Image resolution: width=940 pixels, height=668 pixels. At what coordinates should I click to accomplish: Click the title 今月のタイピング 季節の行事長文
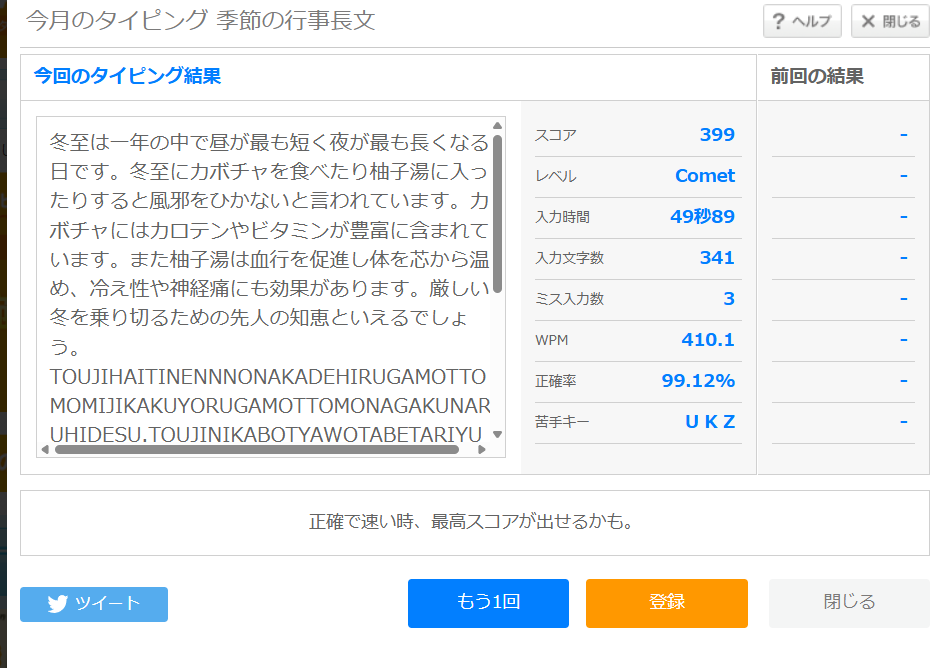tap(201, 20)
